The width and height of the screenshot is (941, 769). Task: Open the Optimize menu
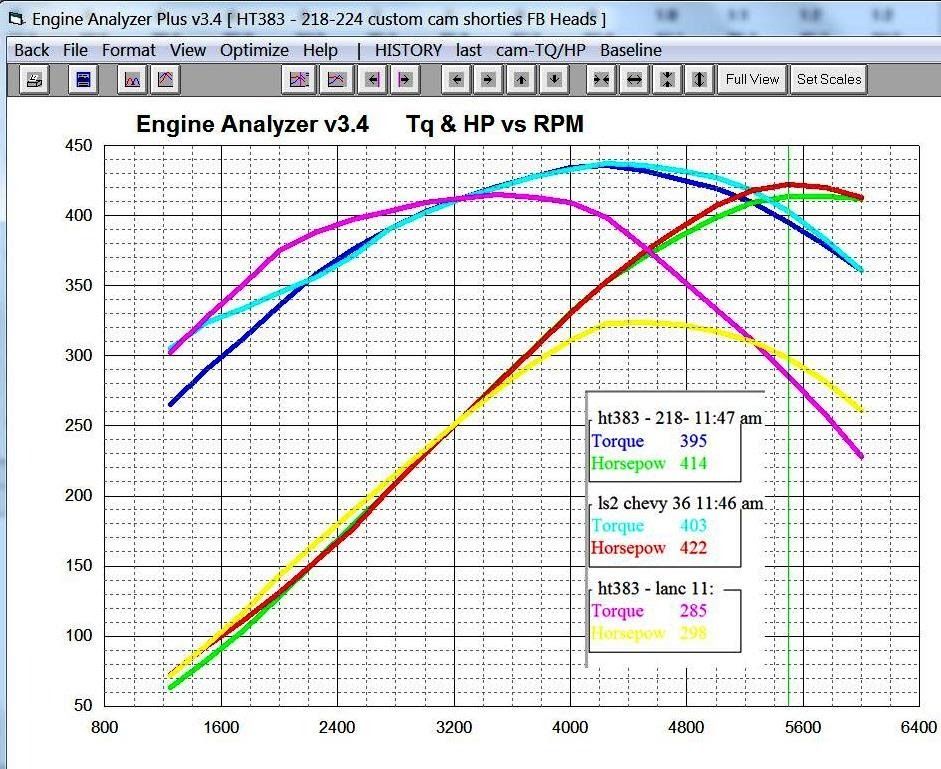(254, 50)
